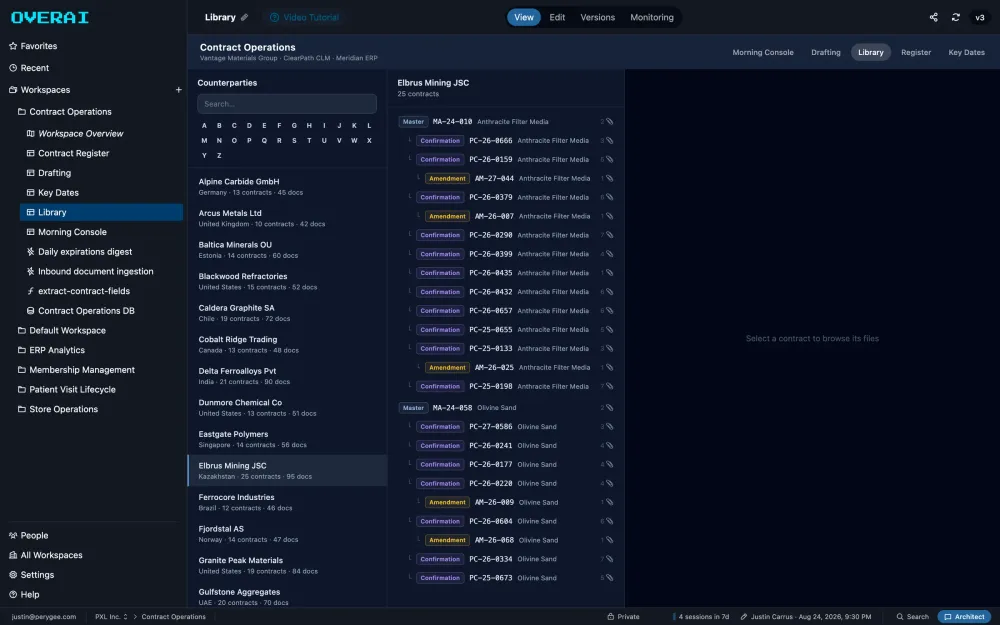Viewport: 1000px width, 625px height.
Task: Open Settings in the sidebar
Action: pos(31,575)
